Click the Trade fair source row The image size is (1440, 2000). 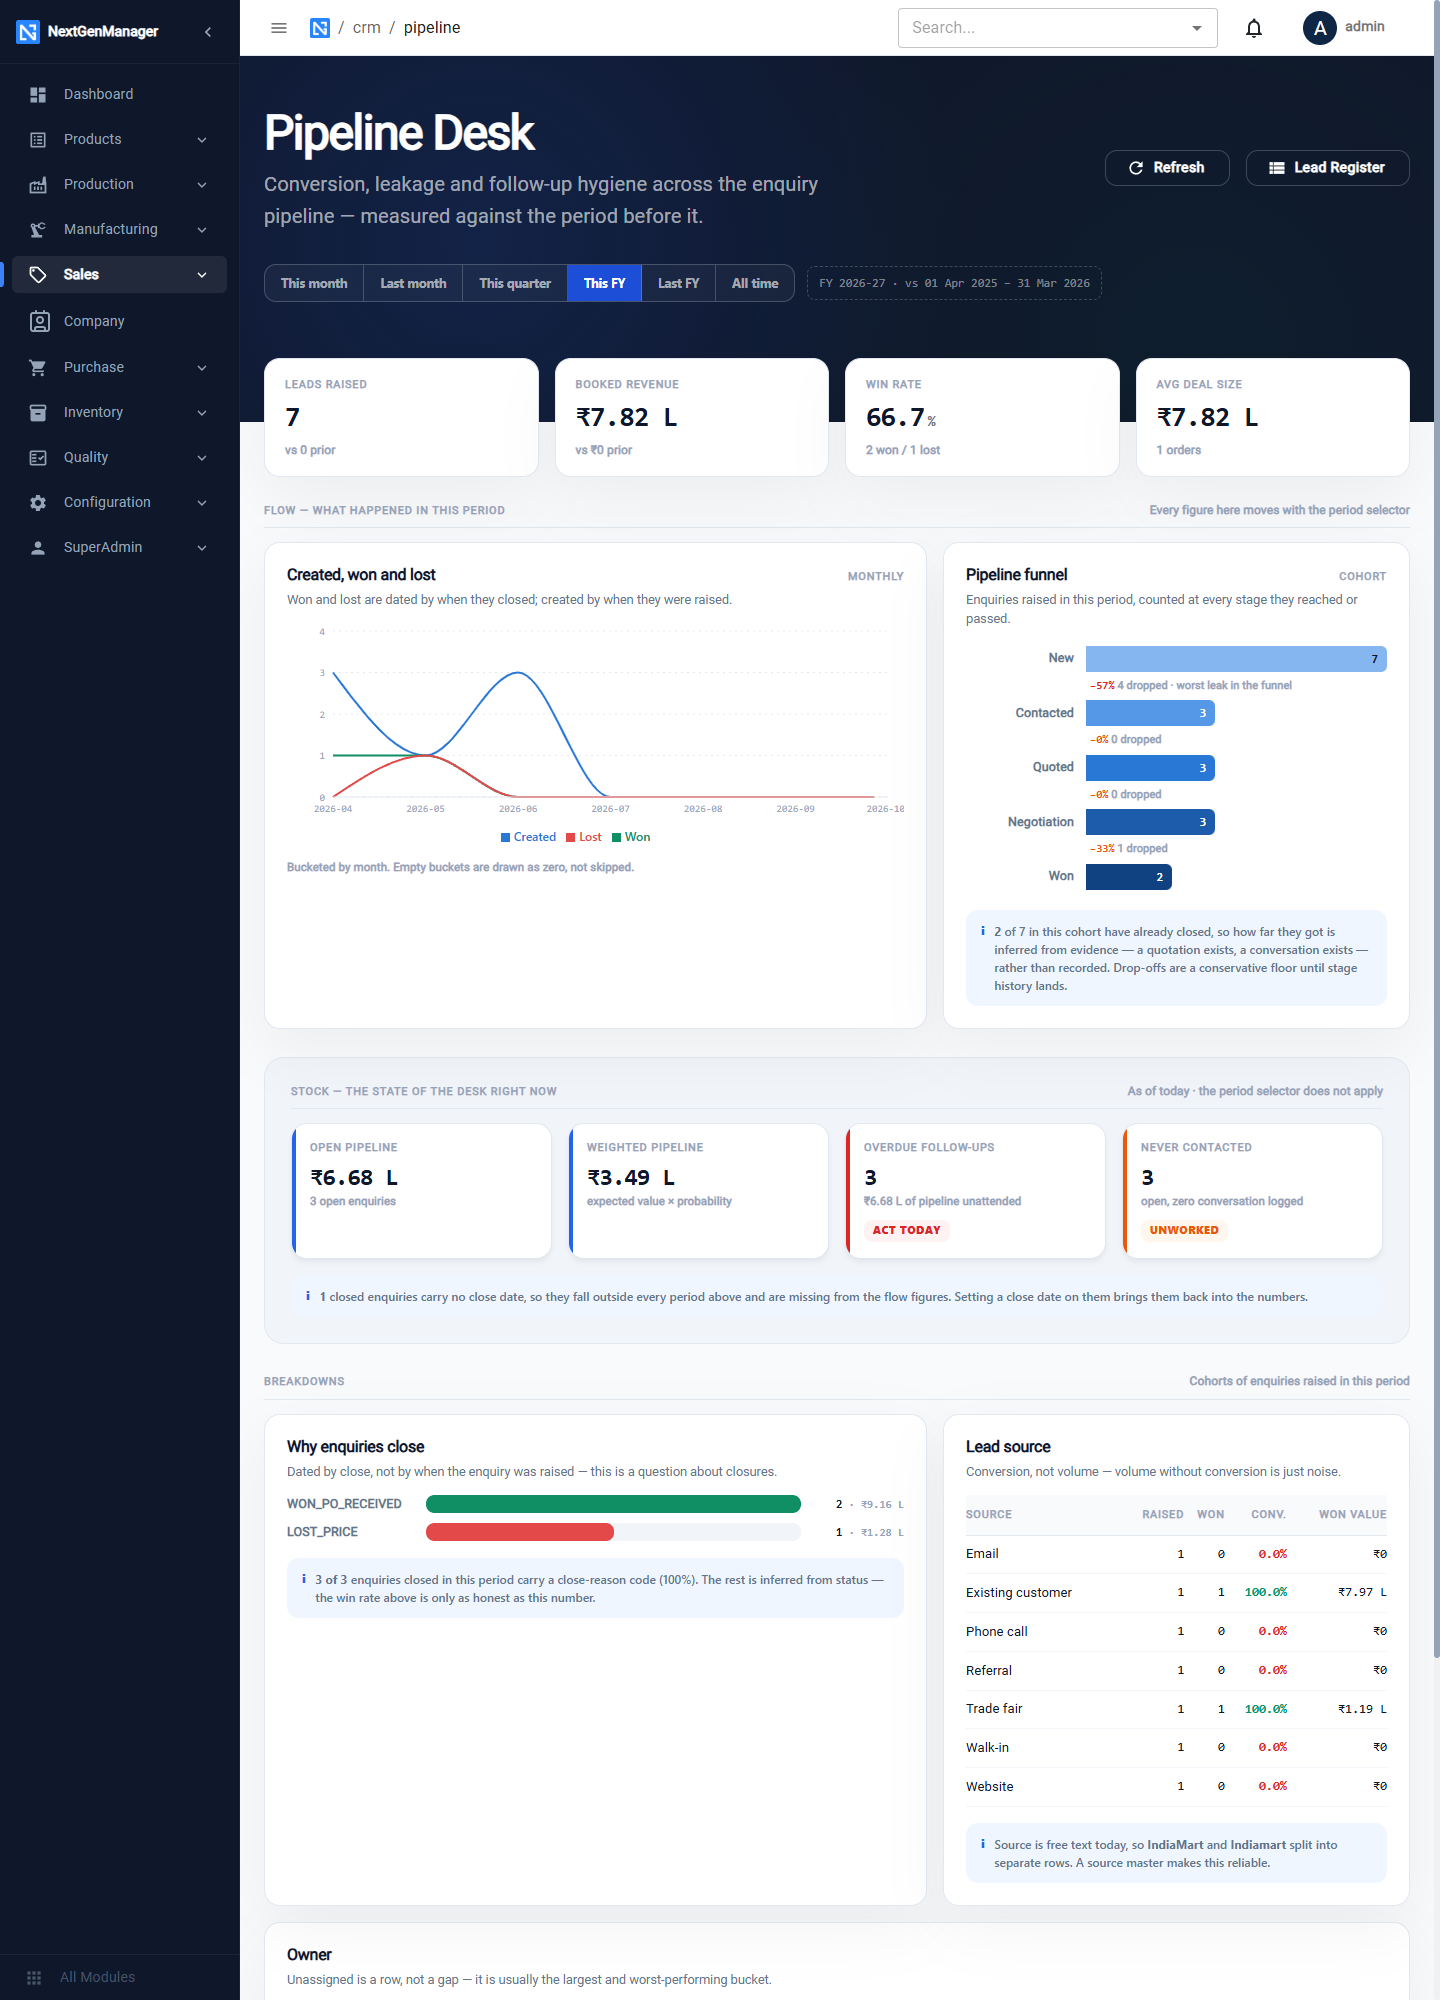[x=1176, y=1709]
